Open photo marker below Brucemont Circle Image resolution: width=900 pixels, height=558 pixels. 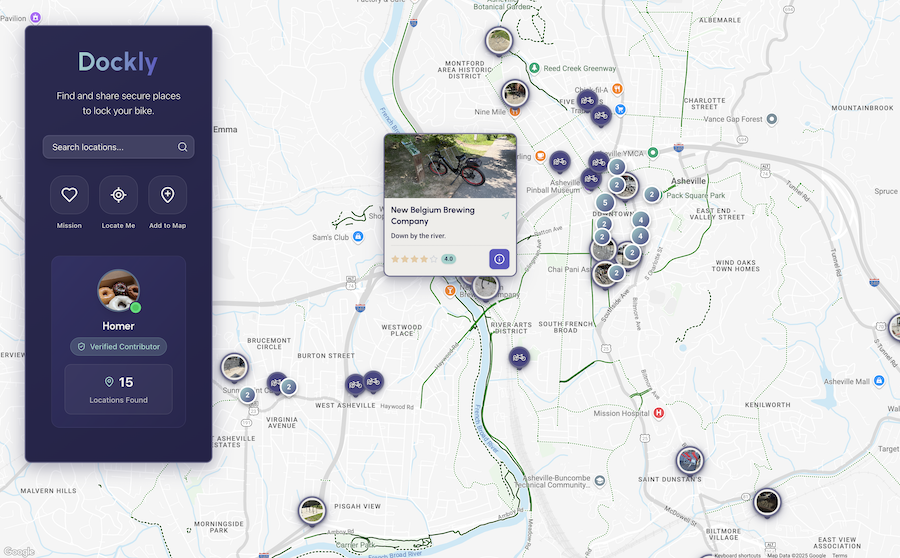(234, 367)
